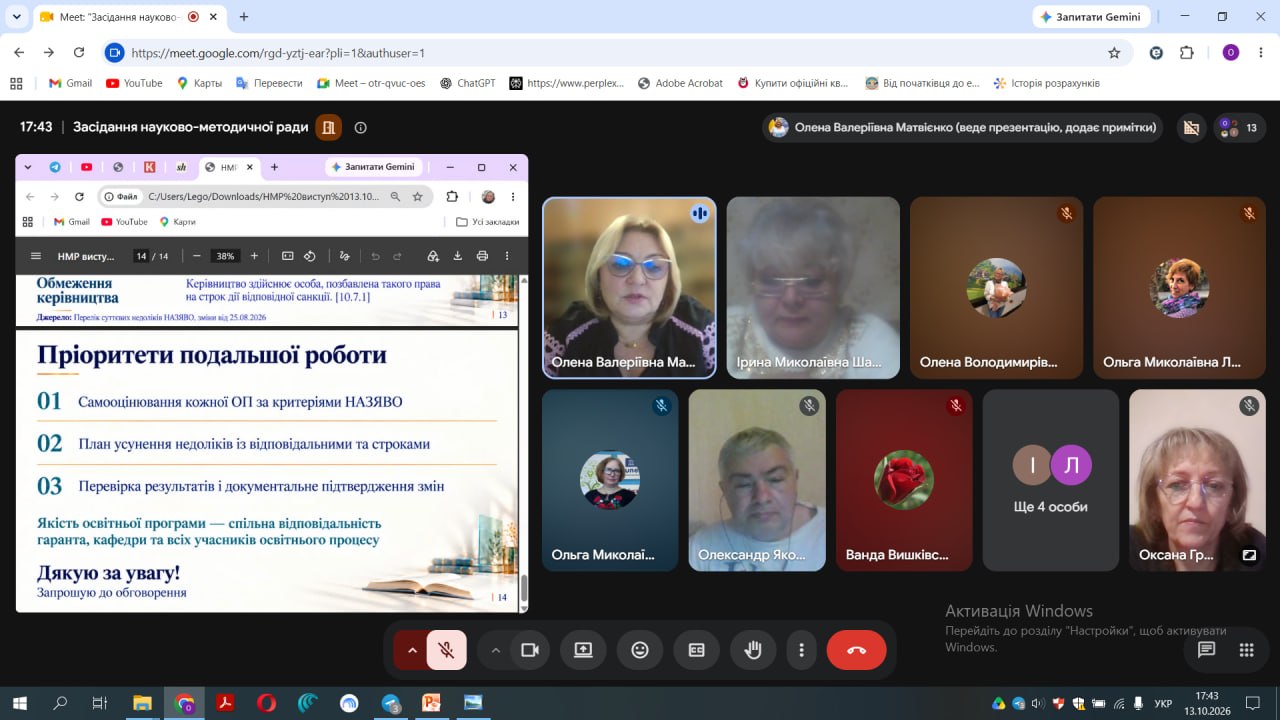1280x720 pixels.
Task: Open PowerPoint from taskbar
Action: point(431,703)
